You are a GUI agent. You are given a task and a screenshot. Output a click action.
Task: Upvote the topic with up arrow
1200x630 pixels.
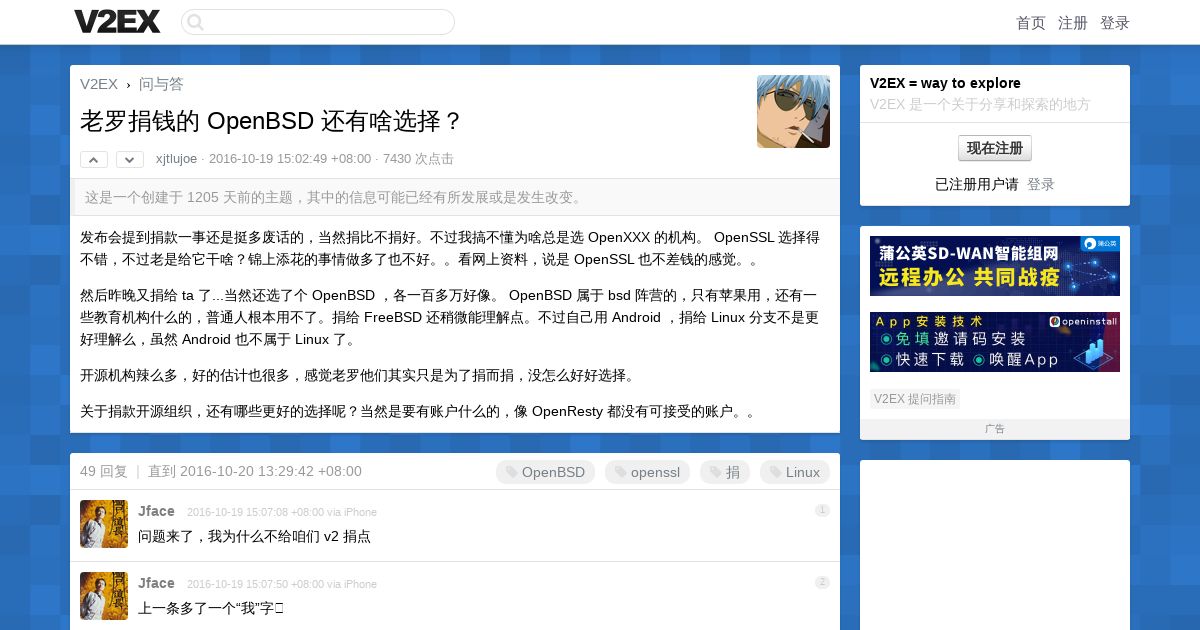pos(94,160)
